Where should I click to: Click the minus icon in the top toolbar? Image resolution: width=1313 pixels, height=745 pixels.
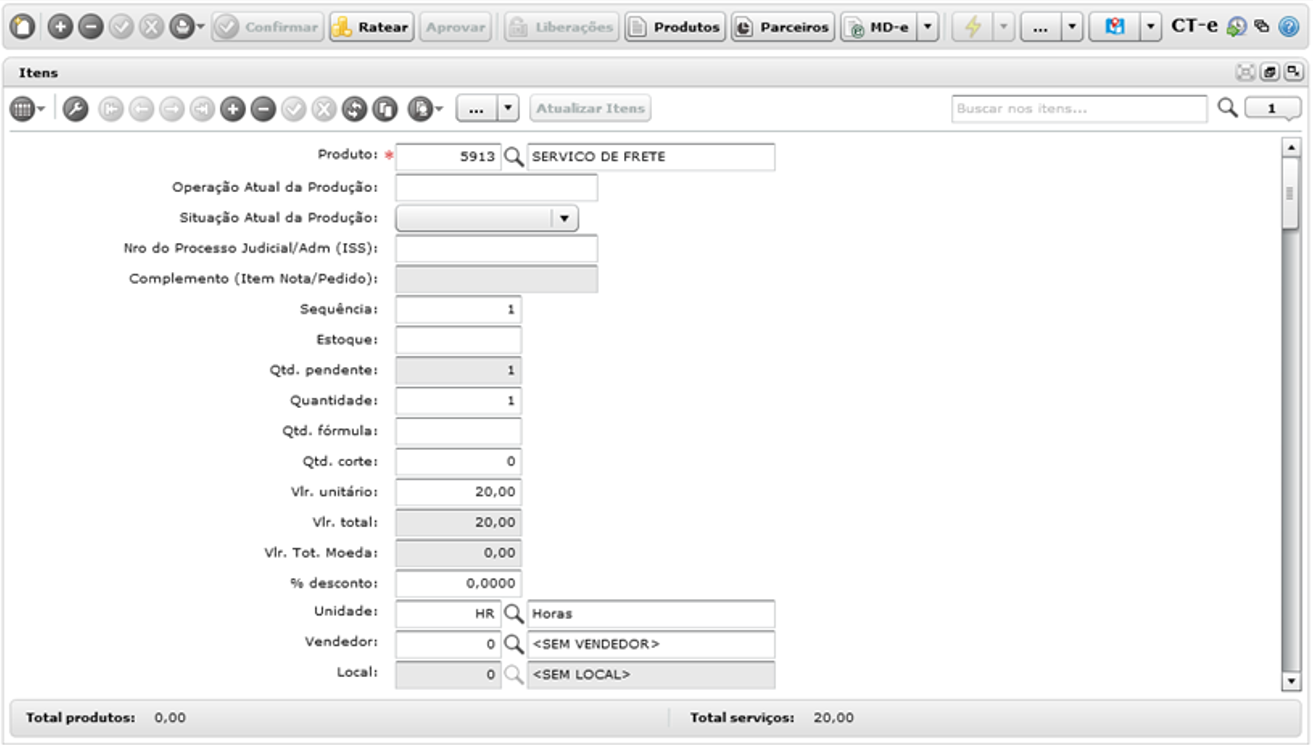click(x=90, y=27)
